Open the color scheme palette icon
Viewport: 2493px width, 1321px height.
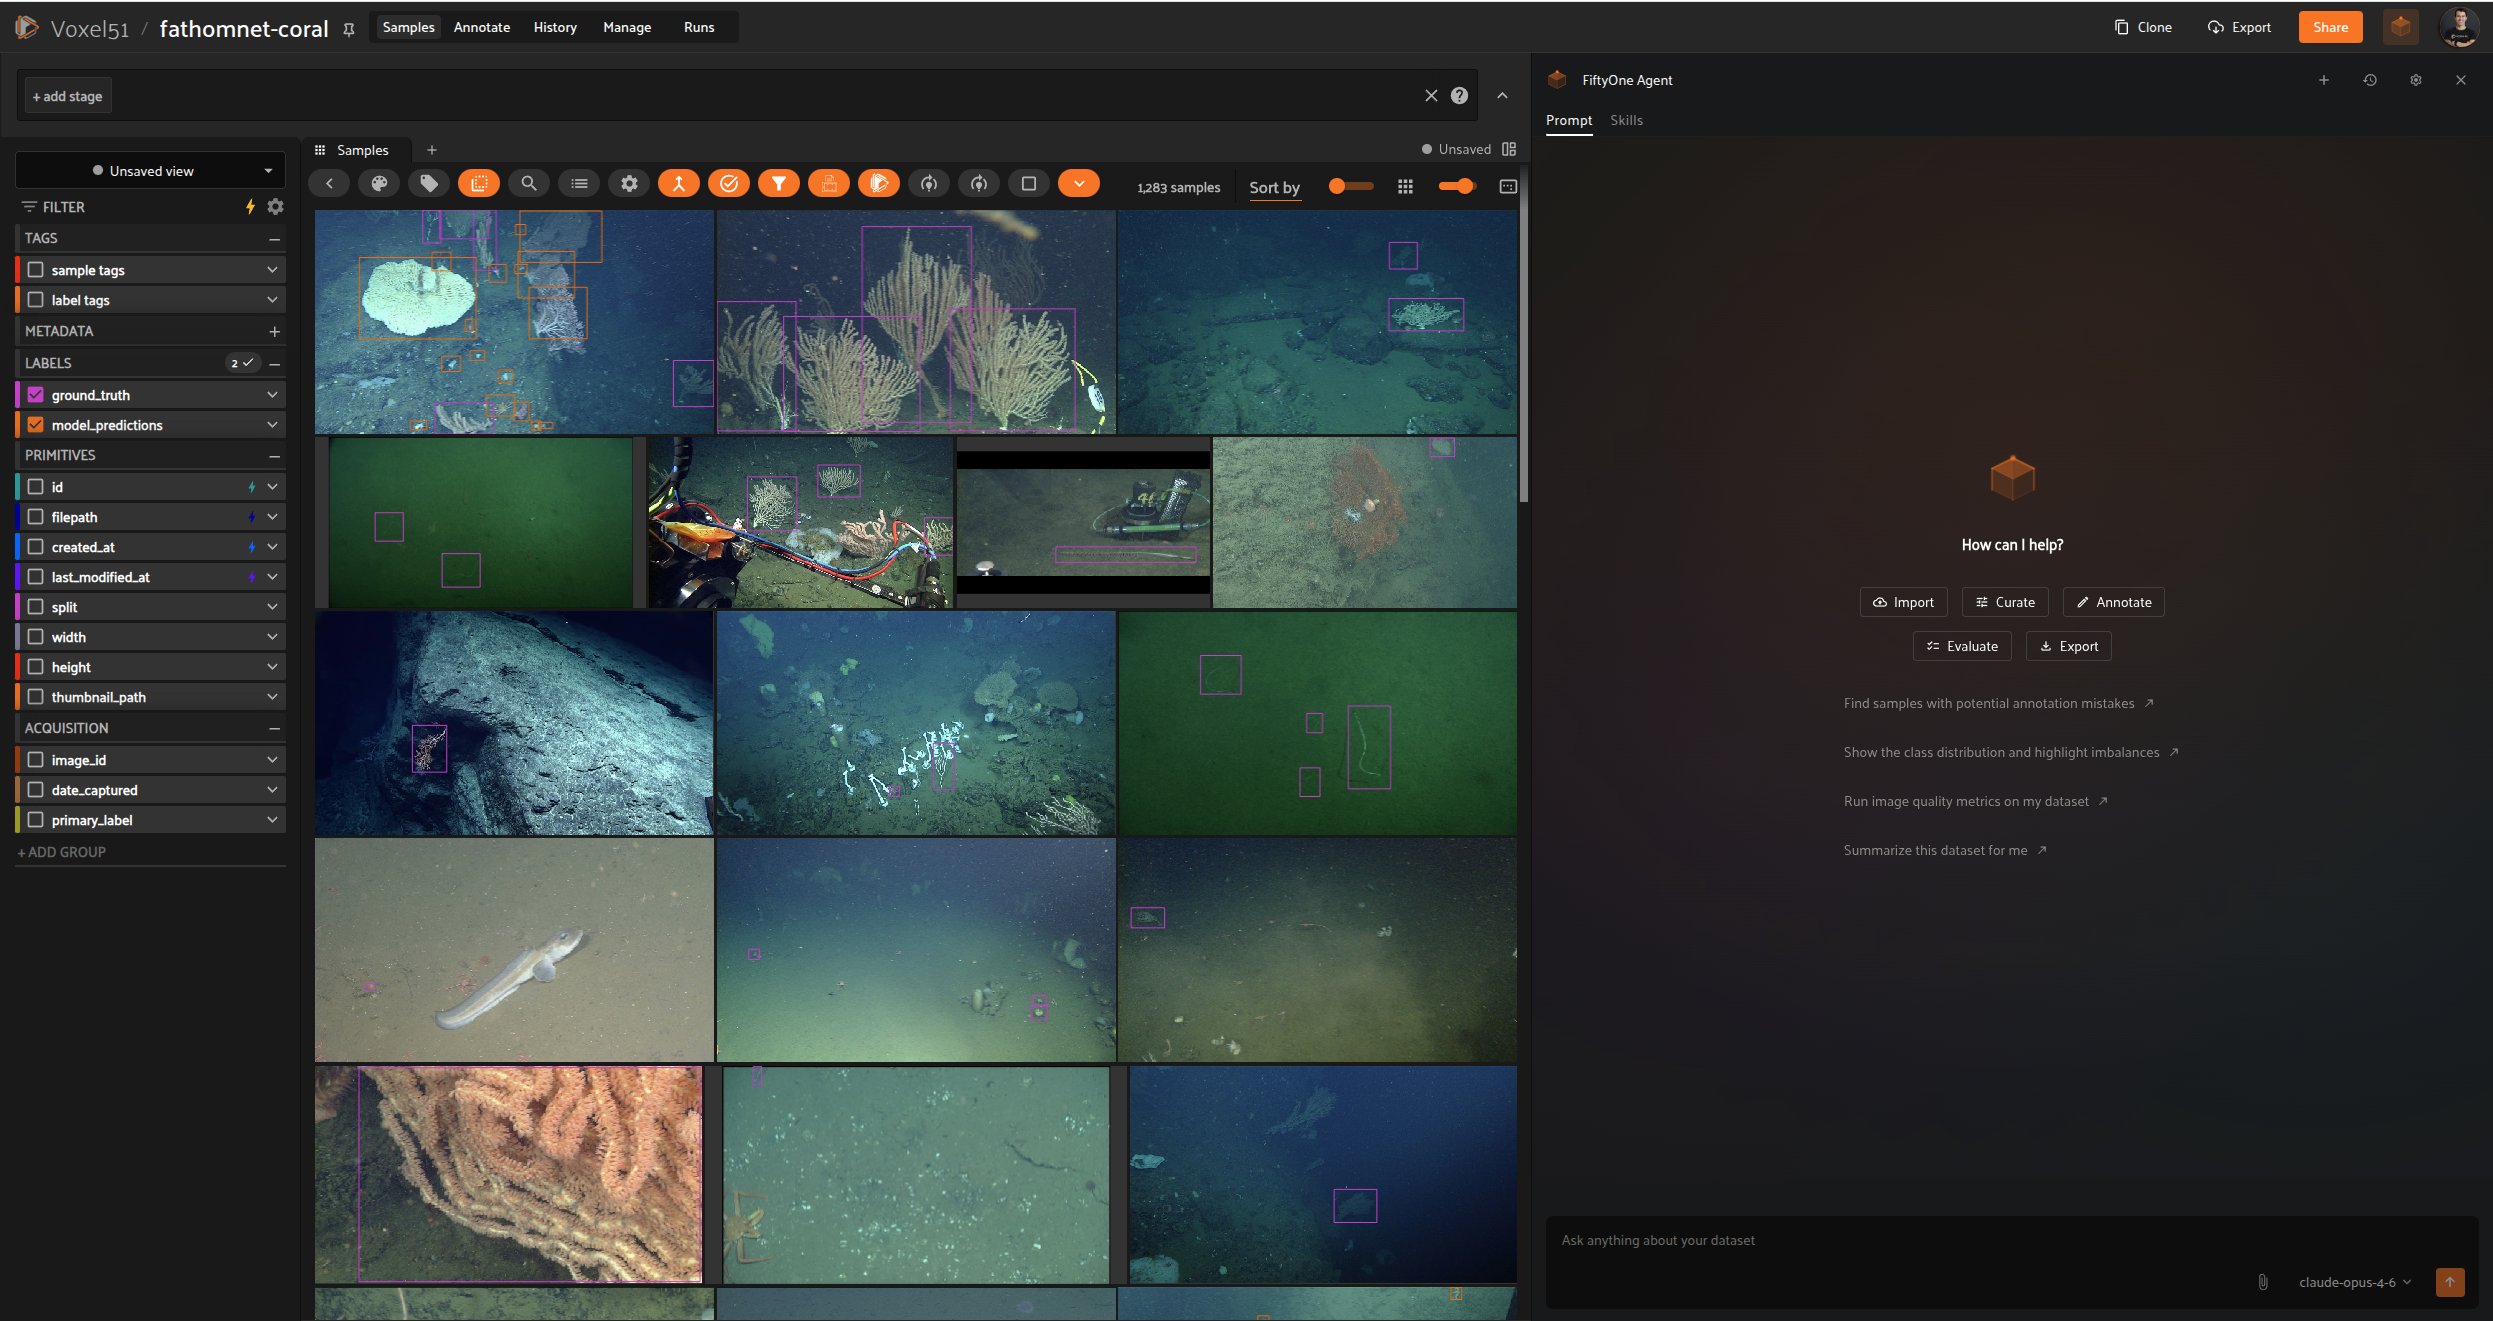pos(379,183)
